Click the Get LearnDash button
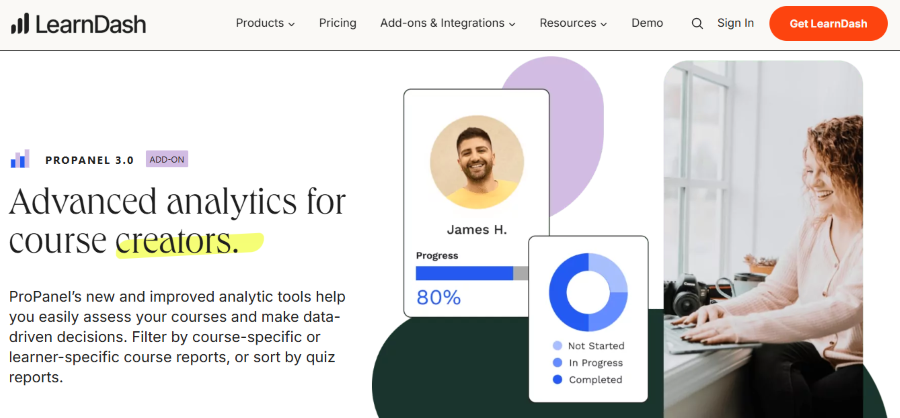 click(828, 24)
